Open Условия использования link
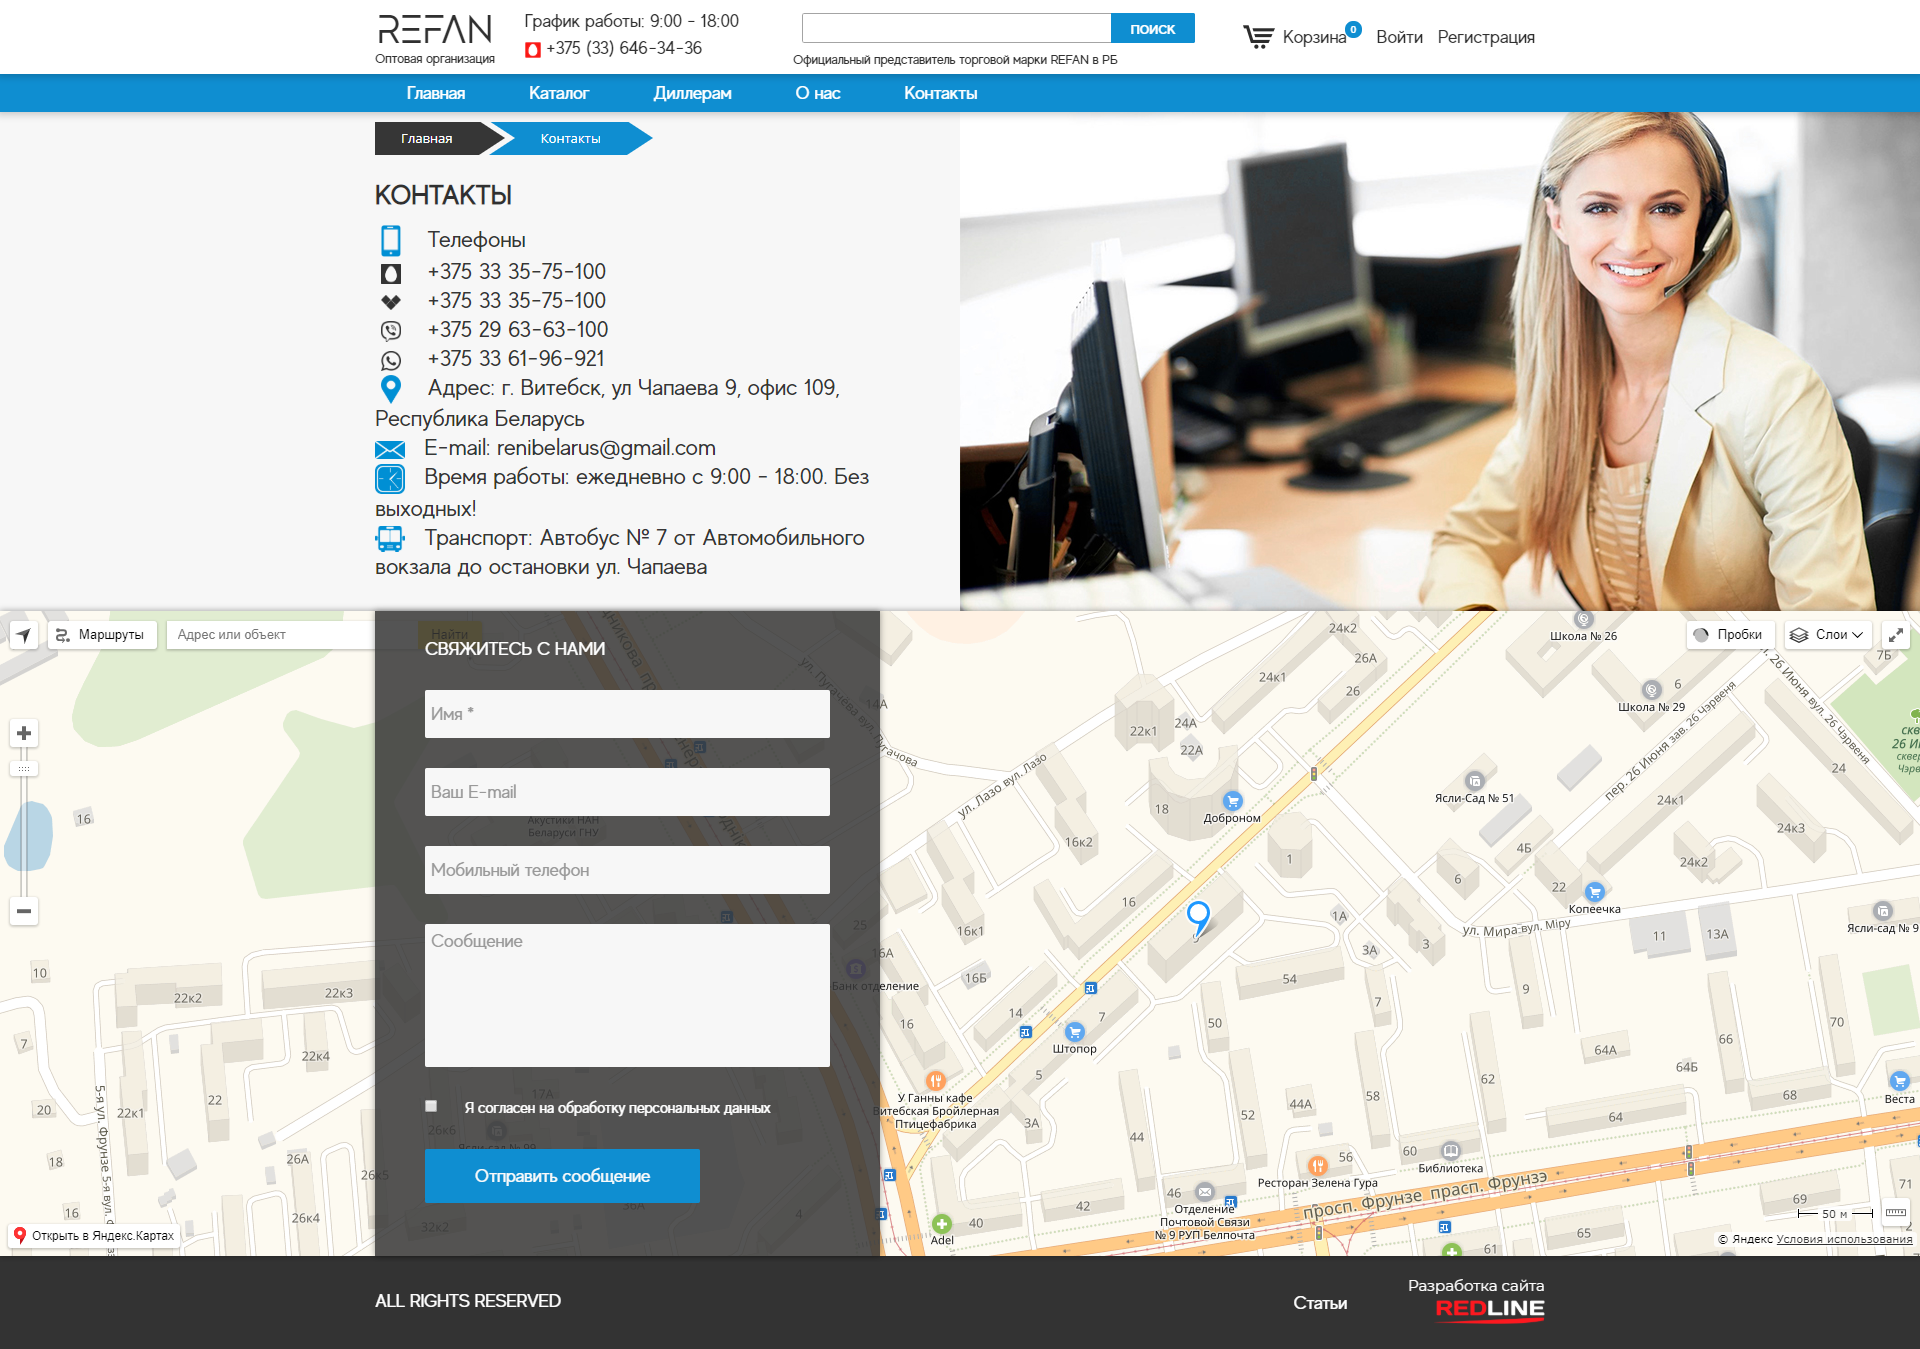 click(1844, 1239)
